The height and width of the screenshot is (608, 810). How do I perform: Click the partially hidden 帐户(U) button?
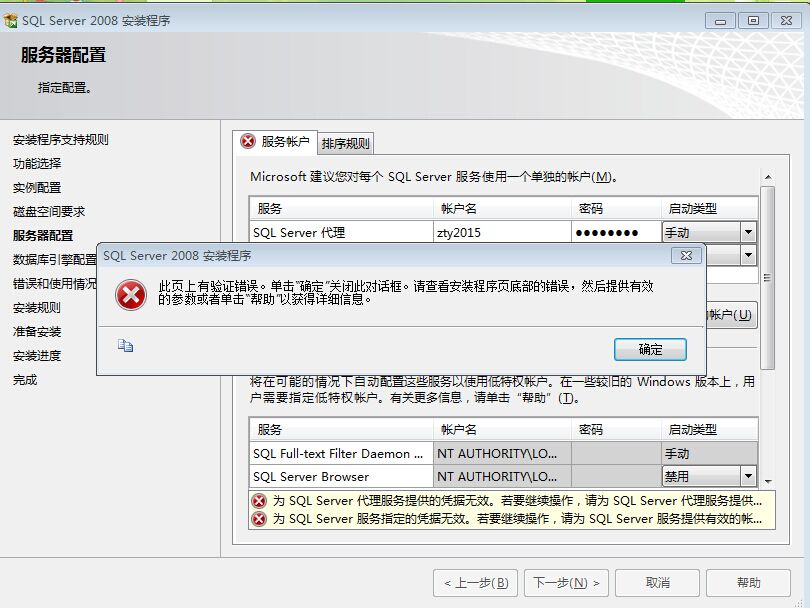point(731,315)
